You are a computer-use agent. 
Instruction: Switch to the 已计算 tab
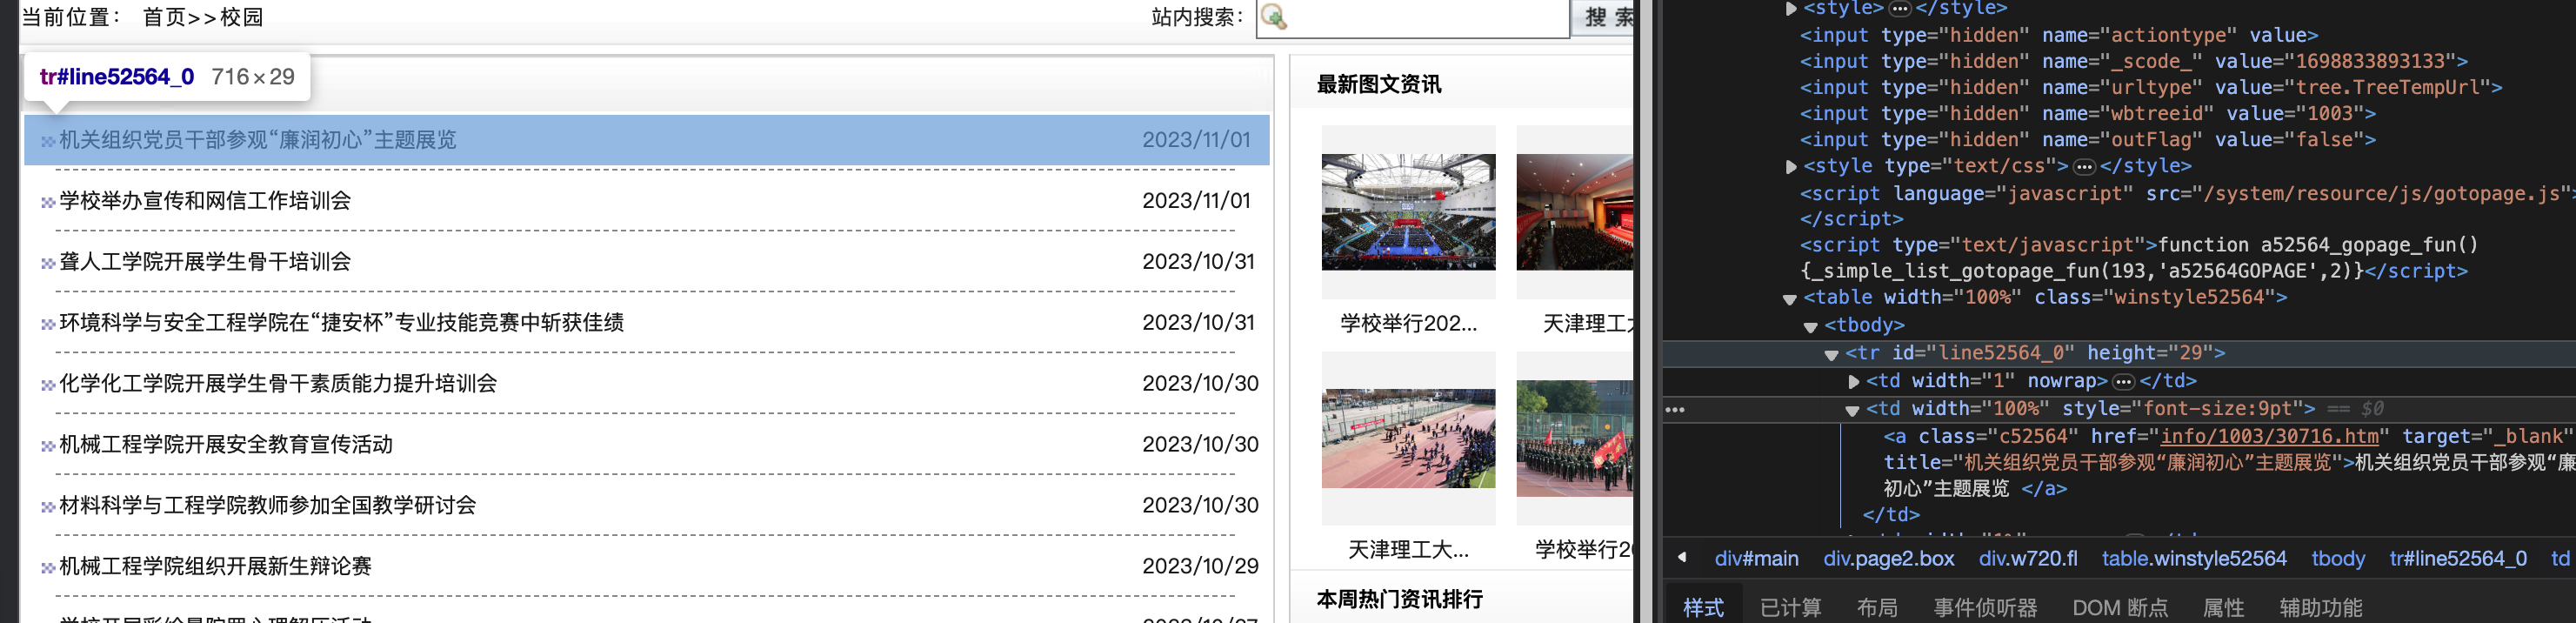point(1790,607)
